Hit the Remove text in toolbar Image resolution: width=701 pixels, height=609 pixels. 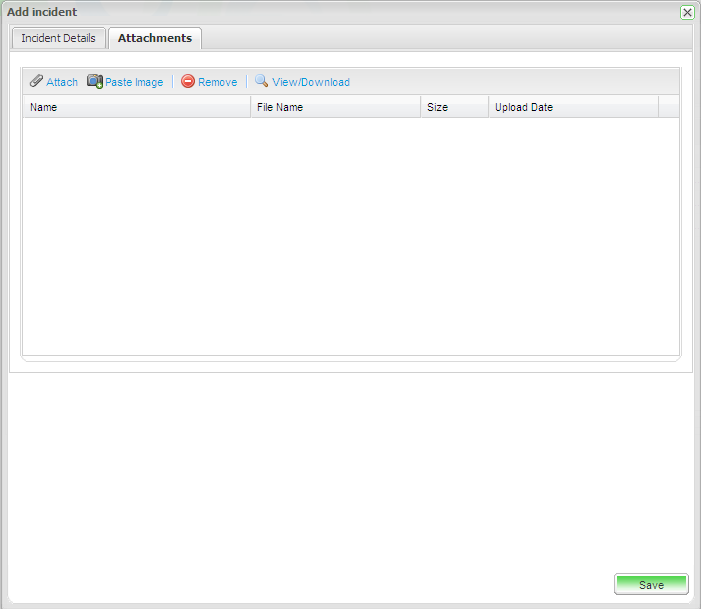coord(217,82)
